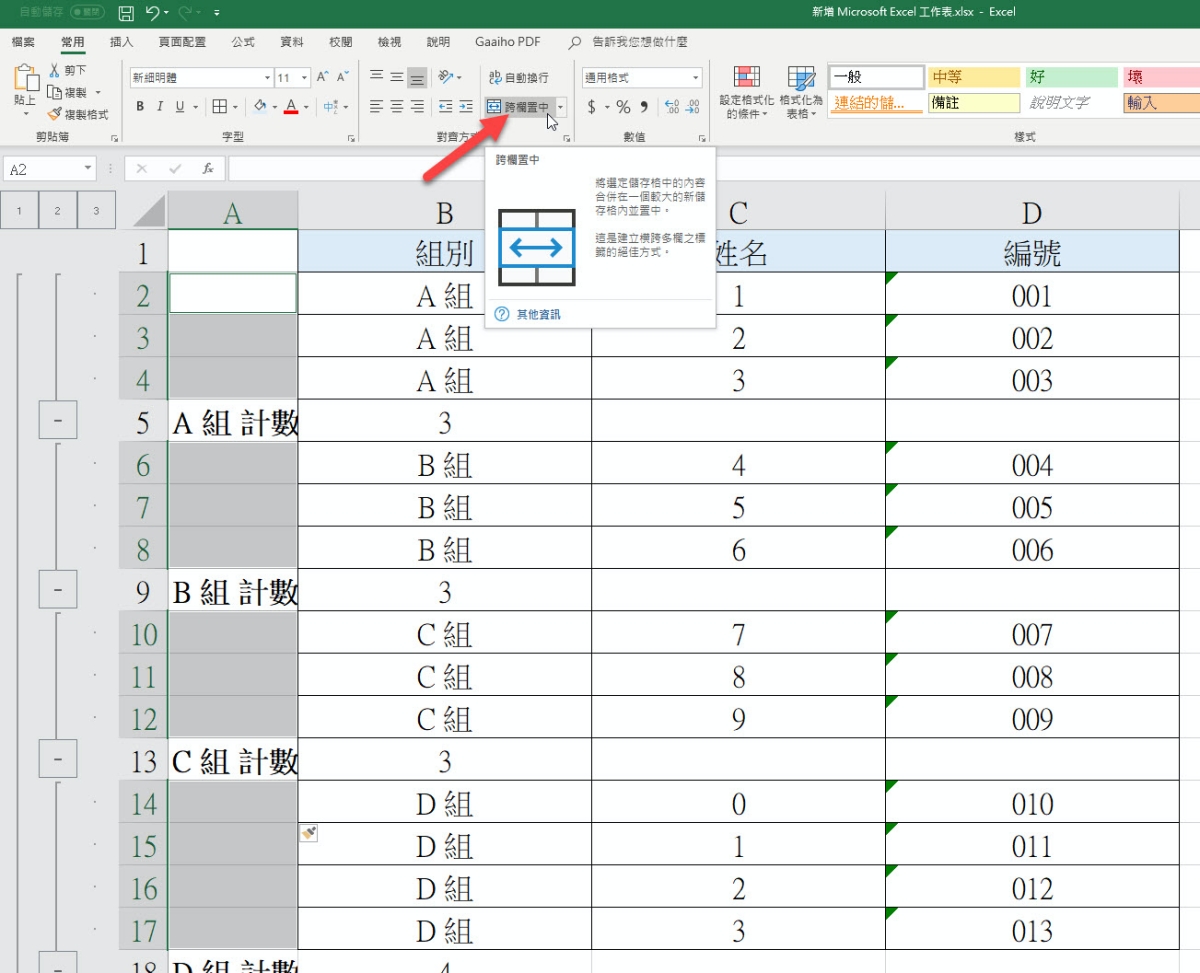Click the Percent Style % icon

[x=623, y=107]
